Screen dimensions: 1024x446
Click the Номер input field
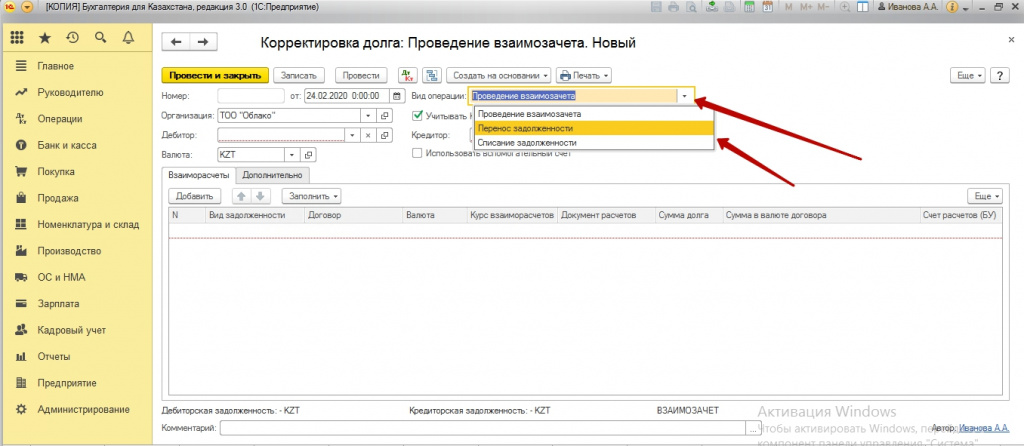[251, 95]
